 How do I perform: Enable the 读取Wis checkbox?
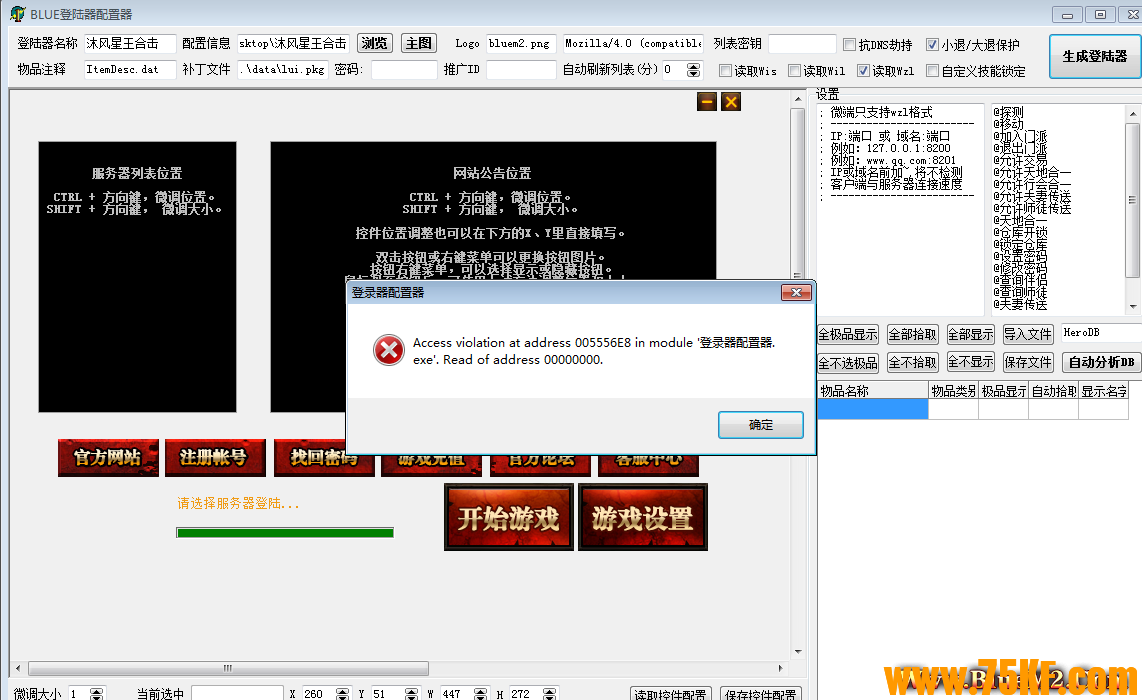(x=725, y=71)
